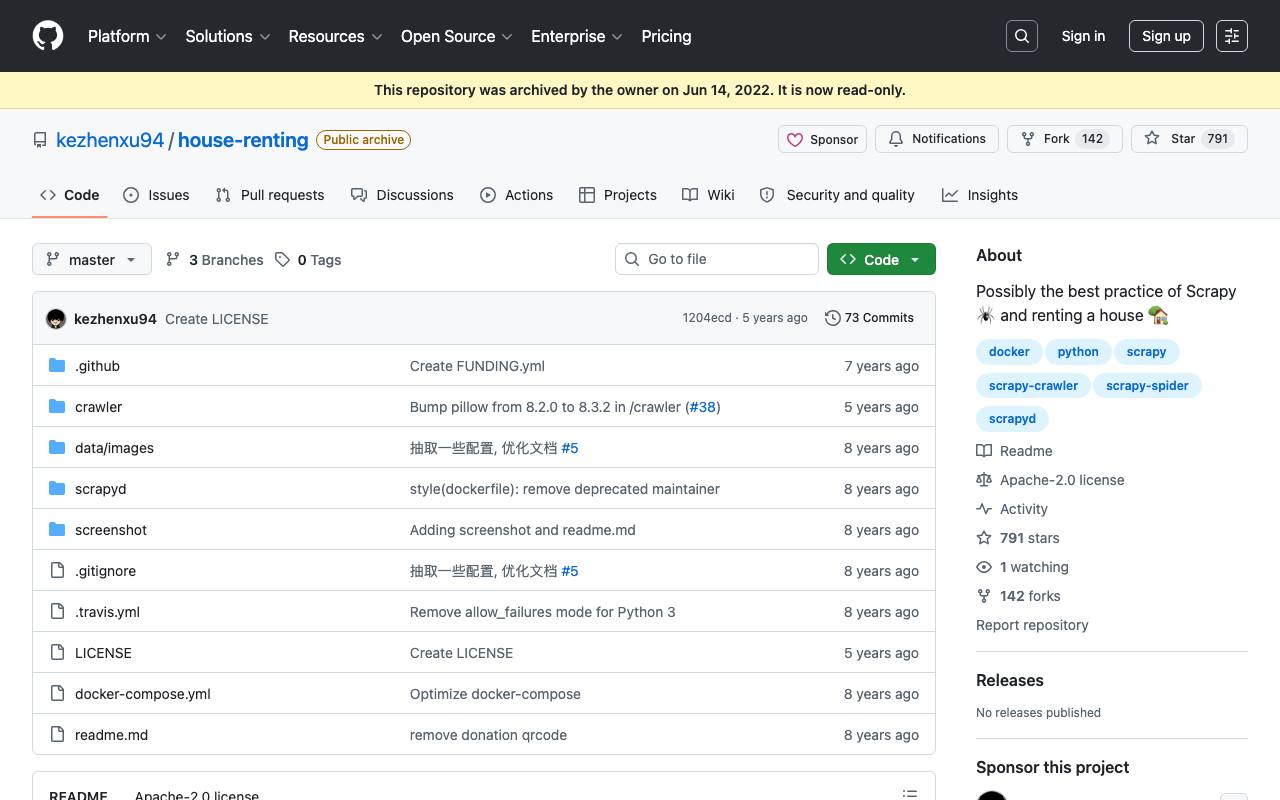Open pull request #38 link in crawler row
Image resolution: width=1280 pixels, height=800 pixels.
(703, 407)
